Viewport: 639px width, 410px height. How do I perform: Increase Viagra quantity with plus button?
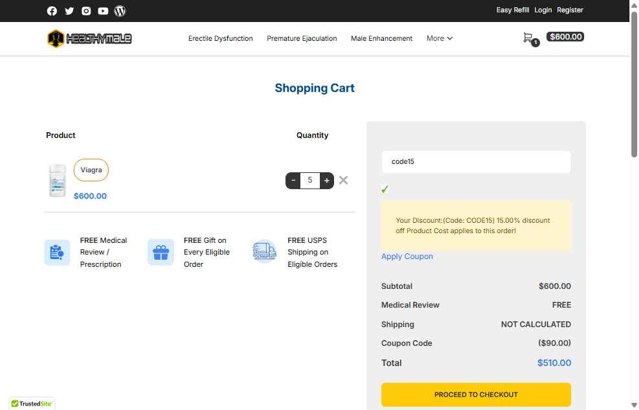click(x=326, y=181)
